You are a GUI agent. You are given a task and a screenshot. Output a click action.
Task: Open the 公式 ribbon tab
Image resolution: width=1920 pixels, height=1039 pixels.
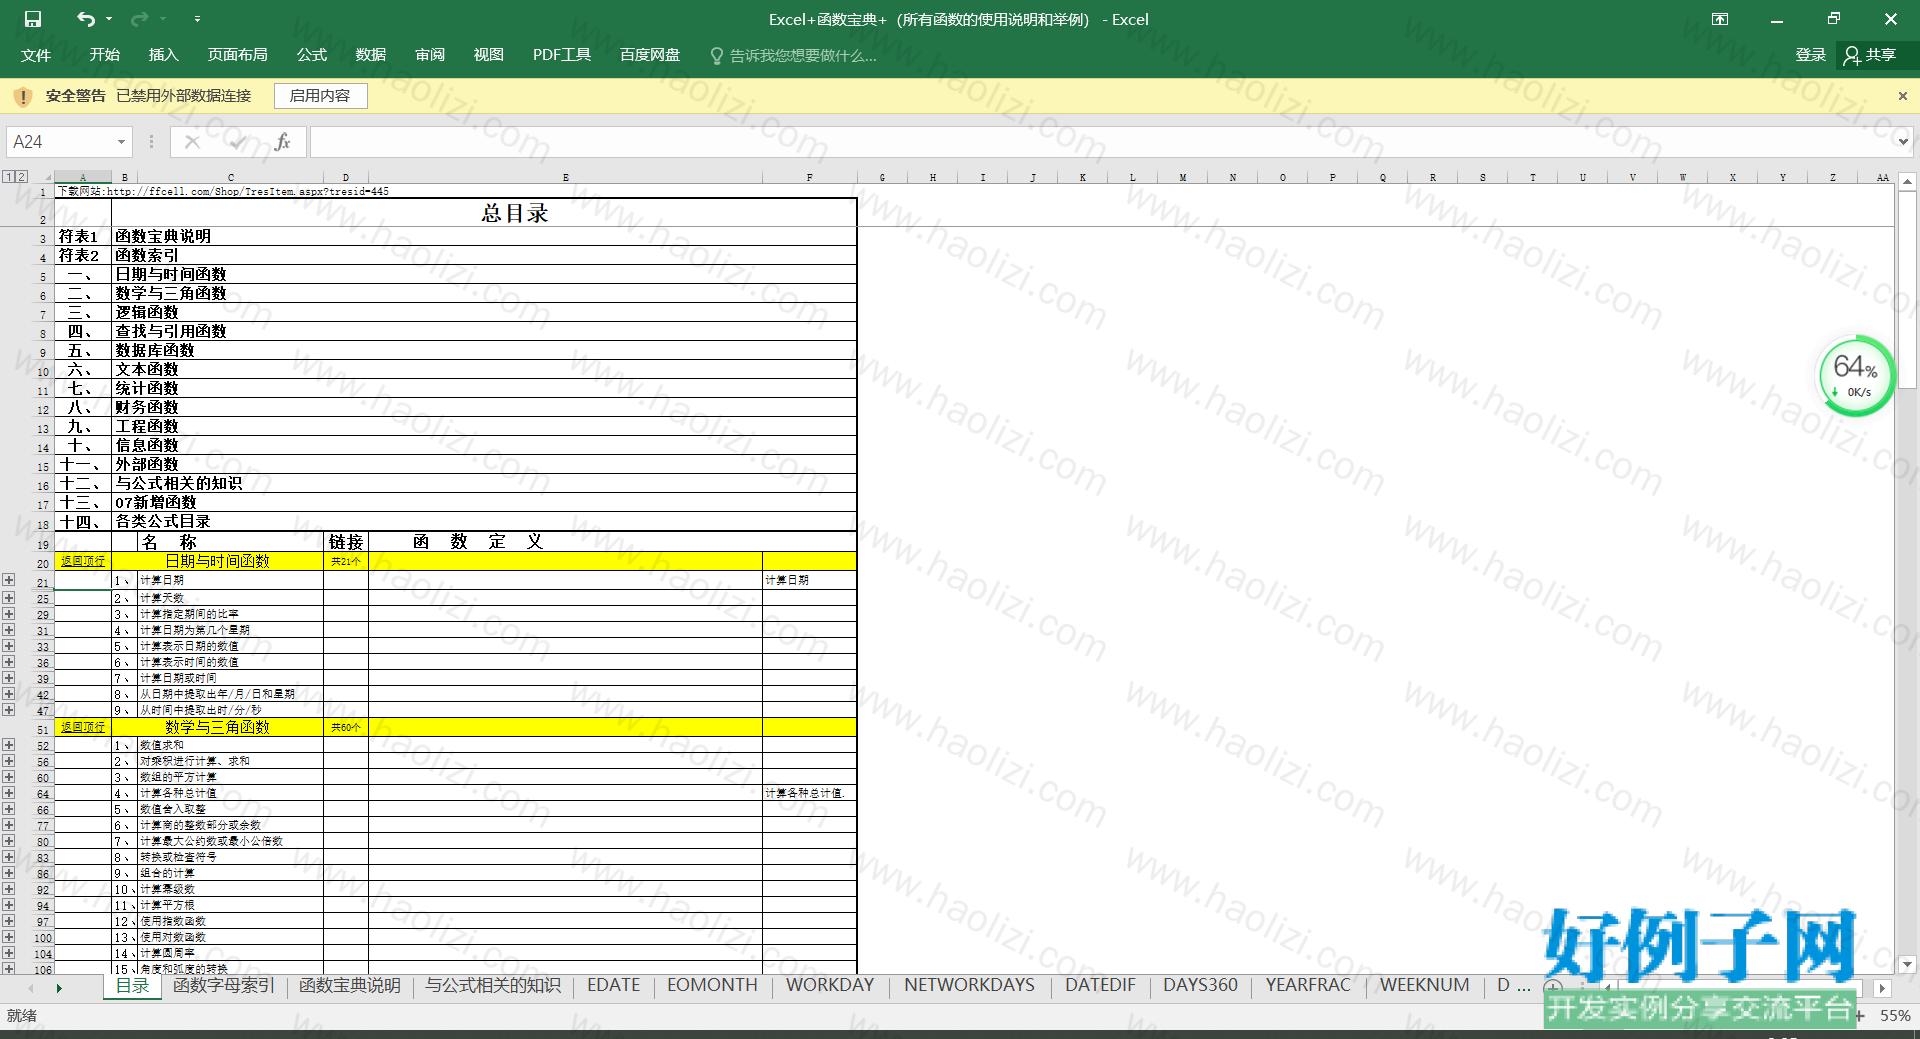point(312,55)
